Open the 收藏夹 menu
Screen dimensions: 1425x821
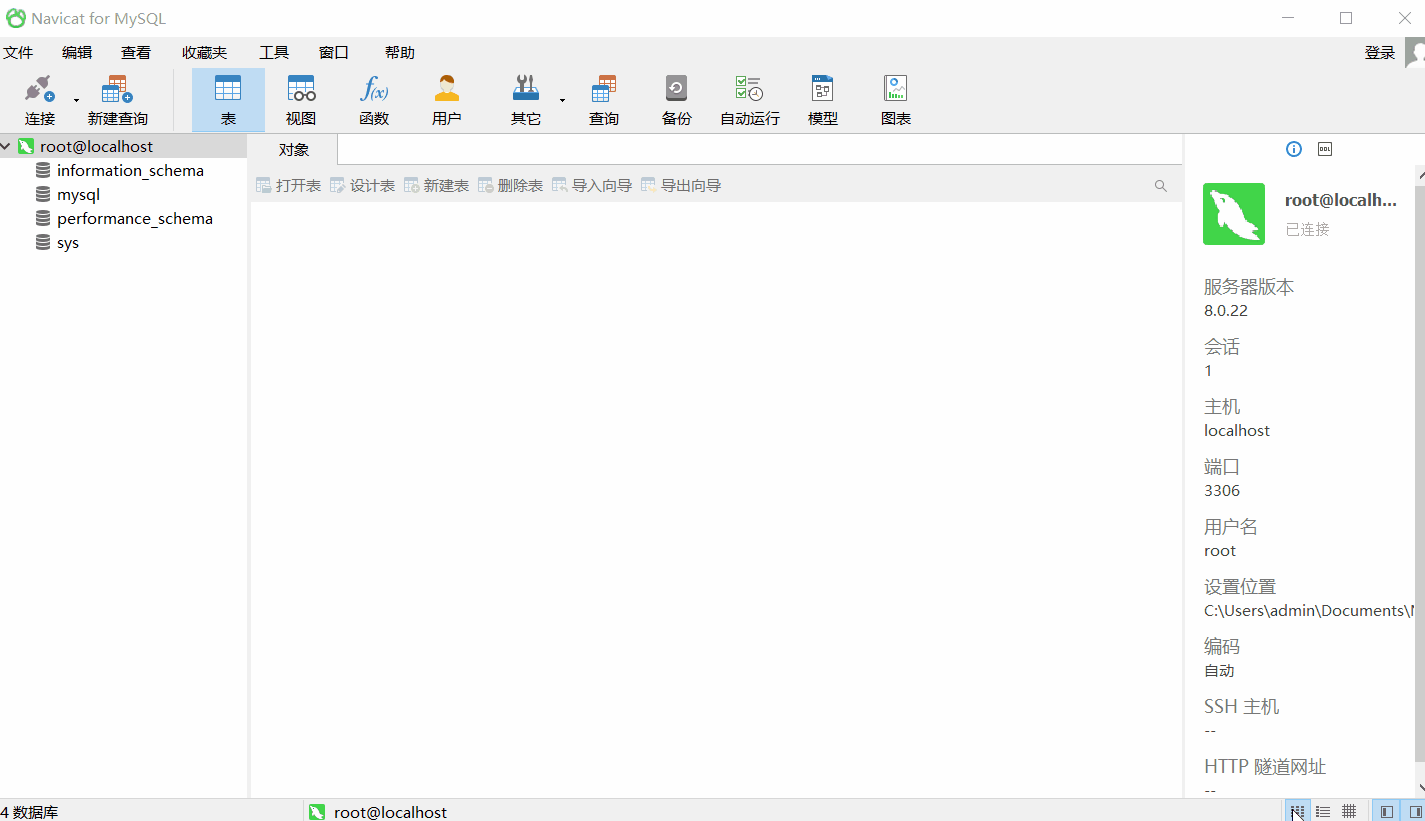tap(204, 53)
